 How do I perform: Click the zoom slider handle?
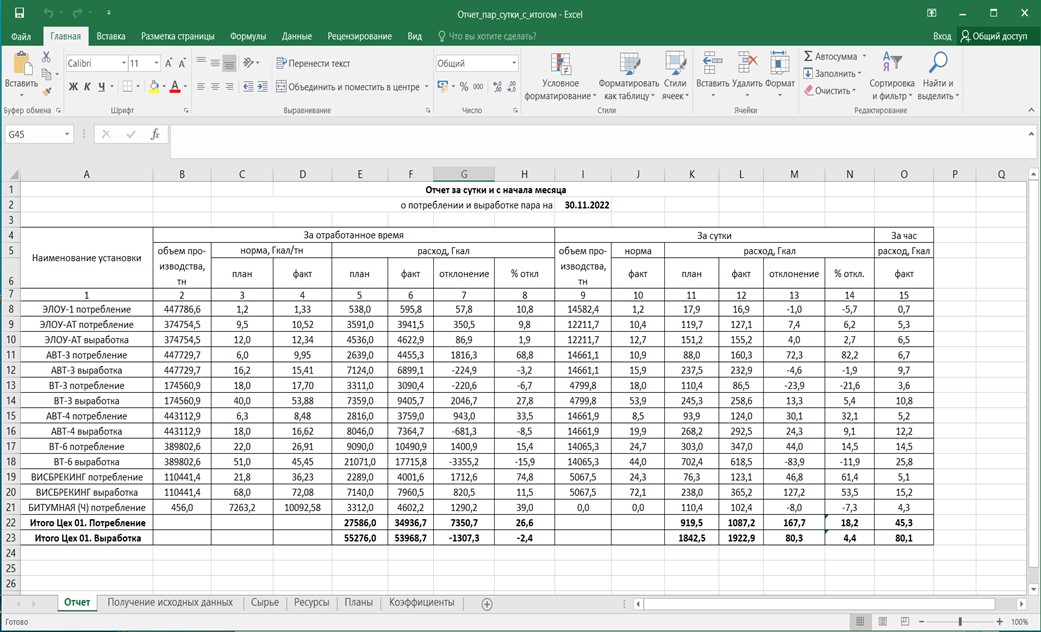tap(960, 622)
